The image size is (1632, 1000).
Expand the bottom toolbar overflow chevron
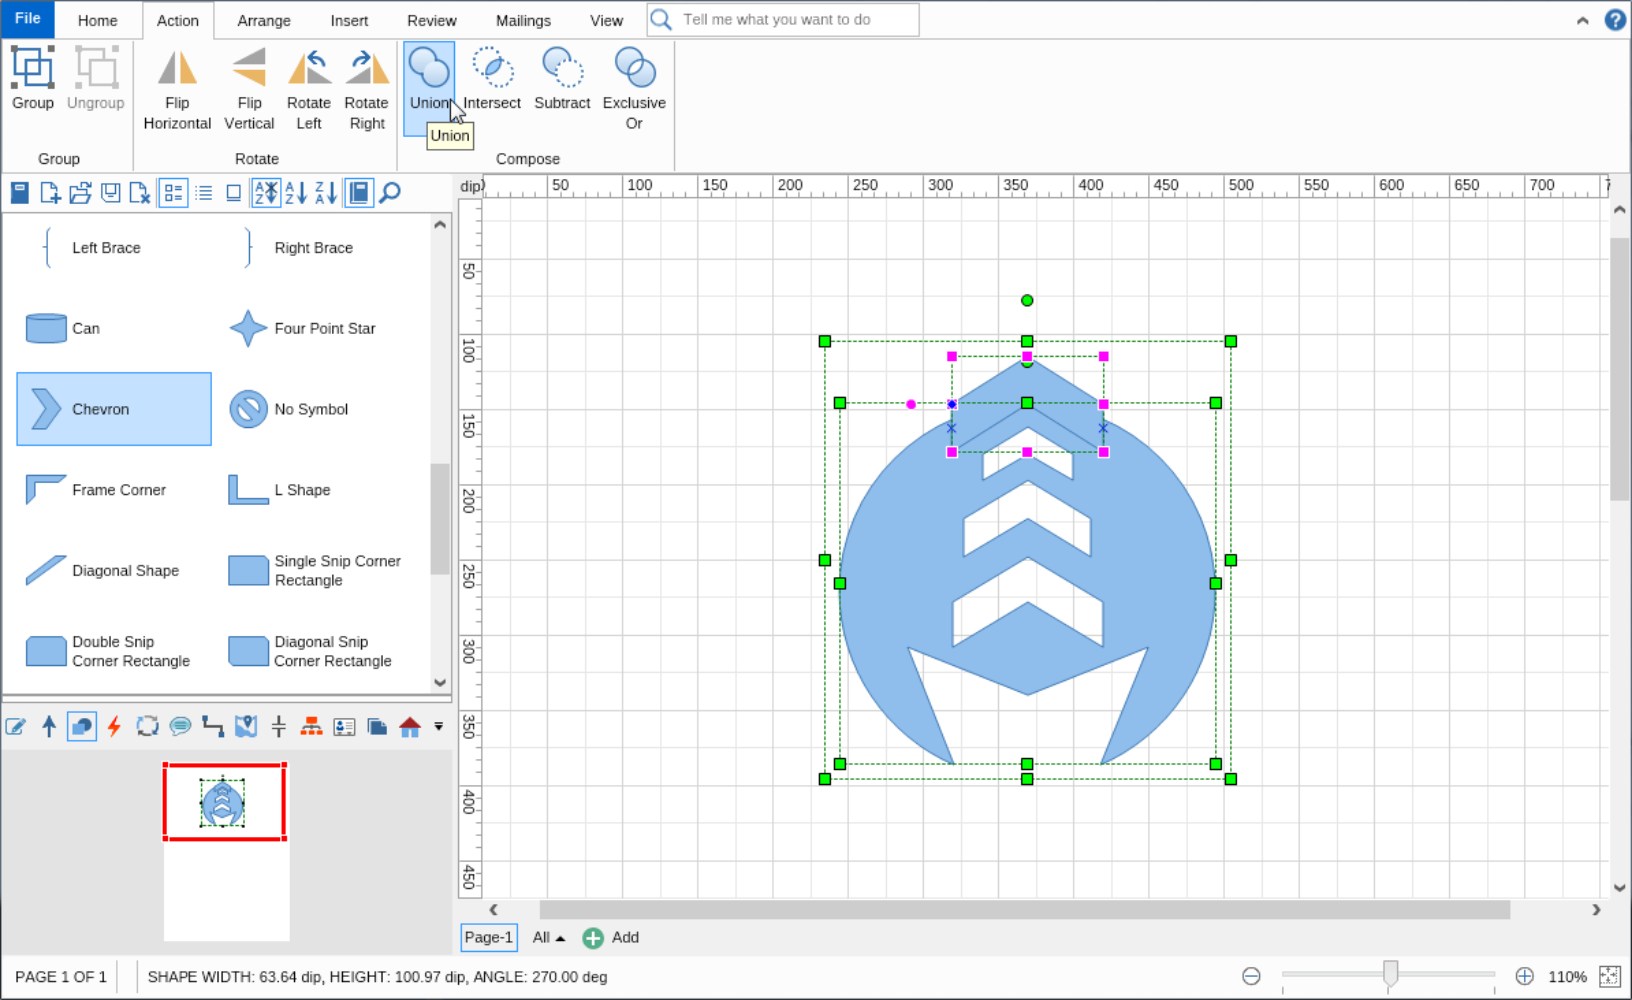438,727
